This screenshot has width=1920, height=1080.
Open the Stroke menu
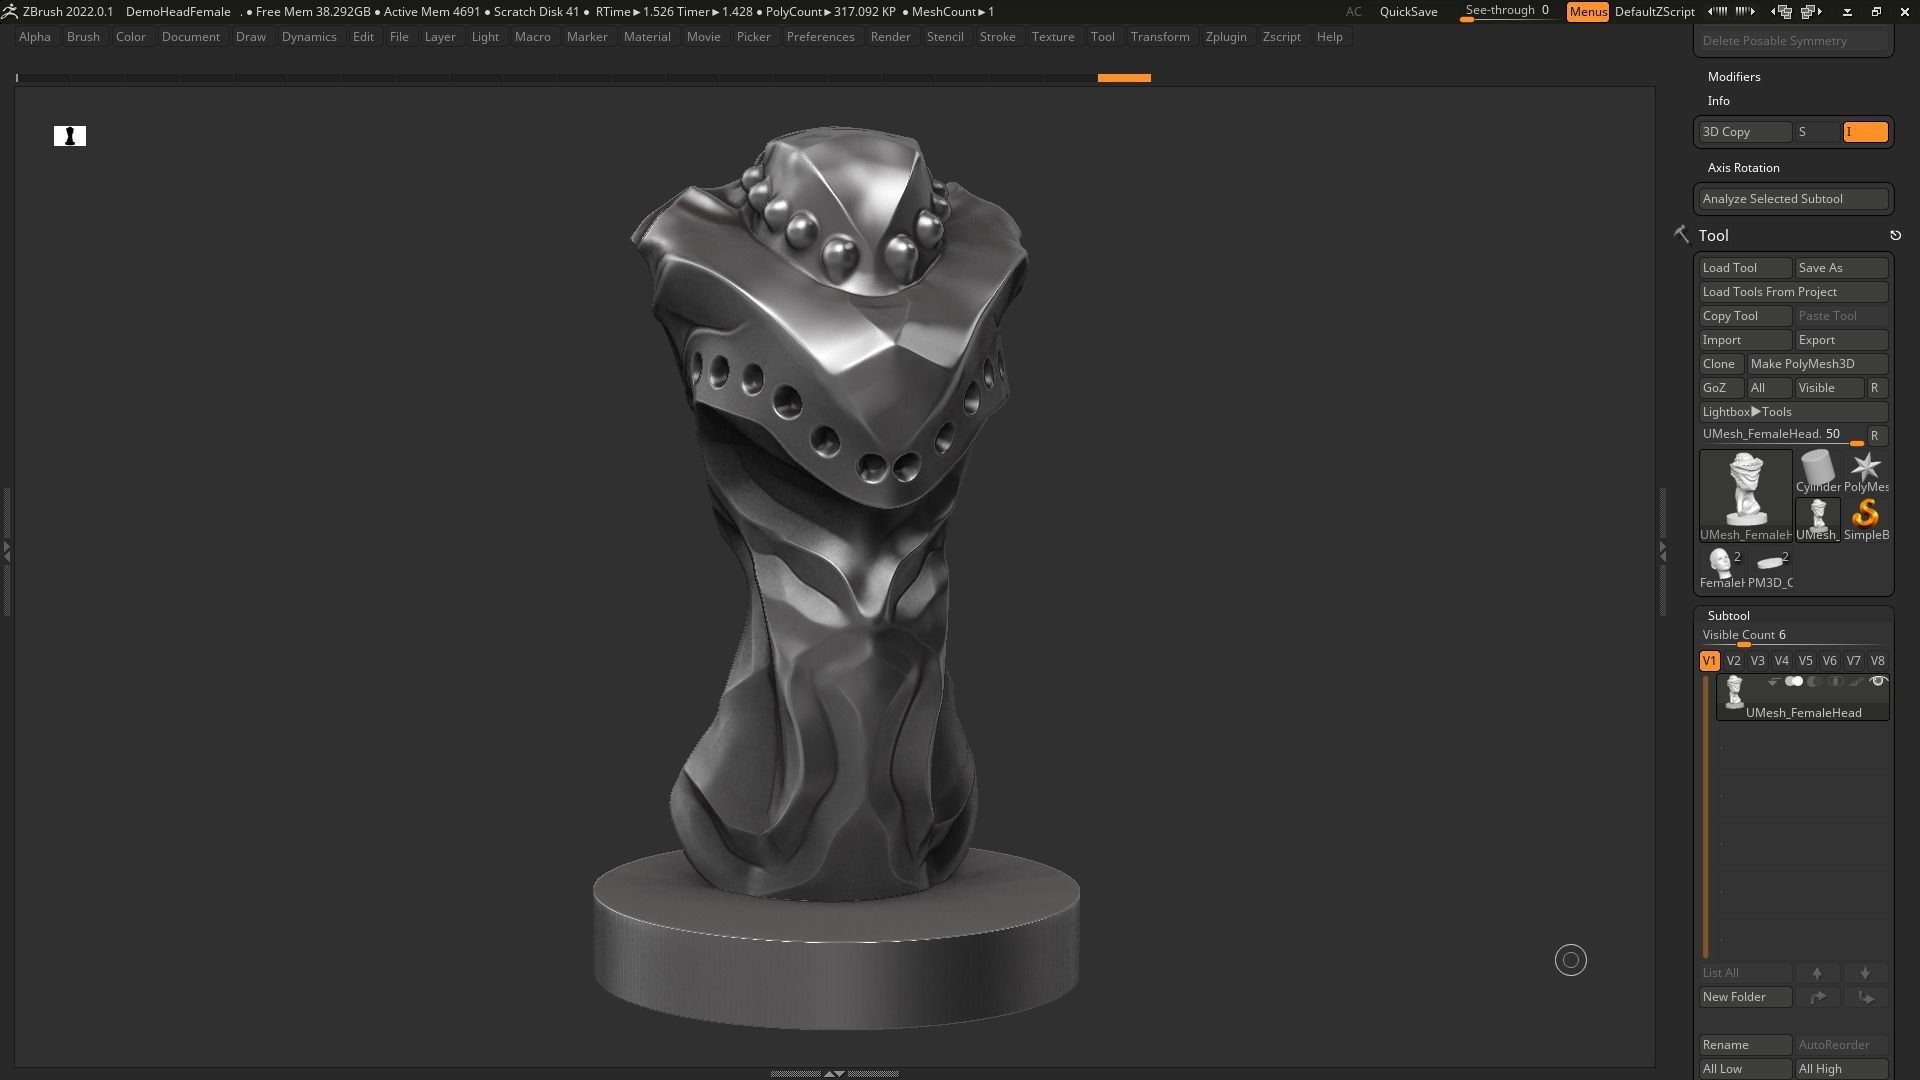[x=998, y=37]
